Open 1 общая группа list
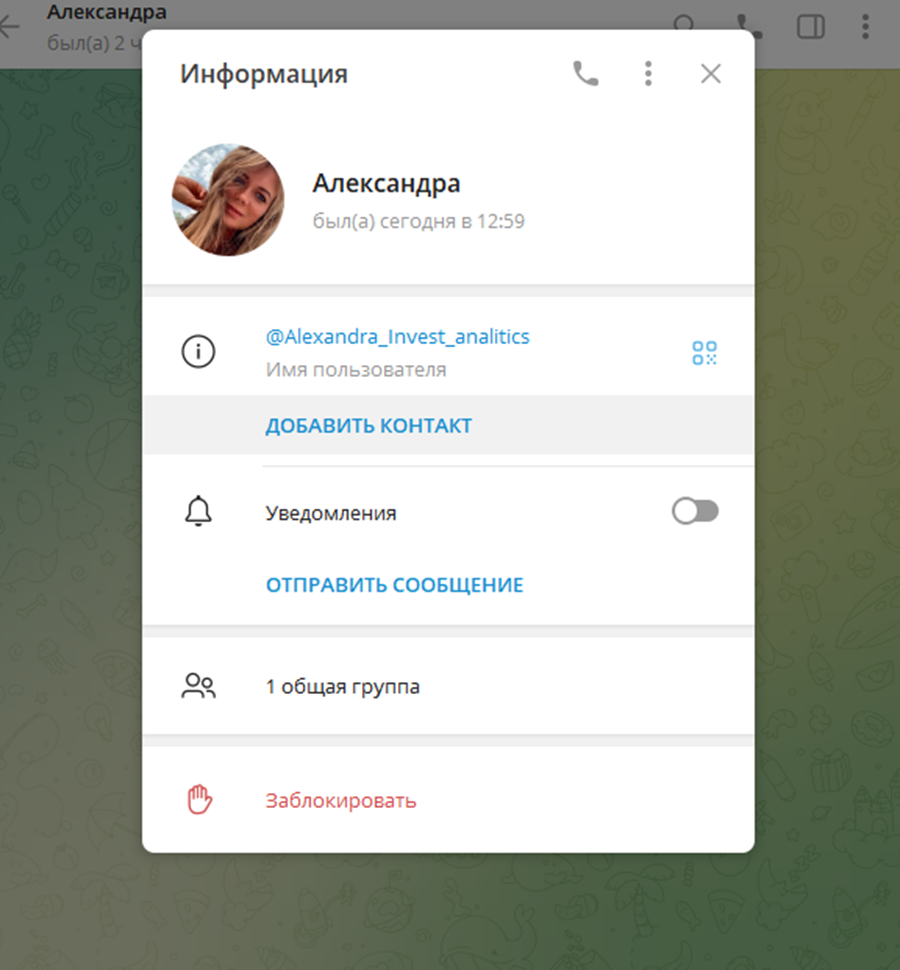The height and width of the screenshot is (970, 900). tap(342, 686)
